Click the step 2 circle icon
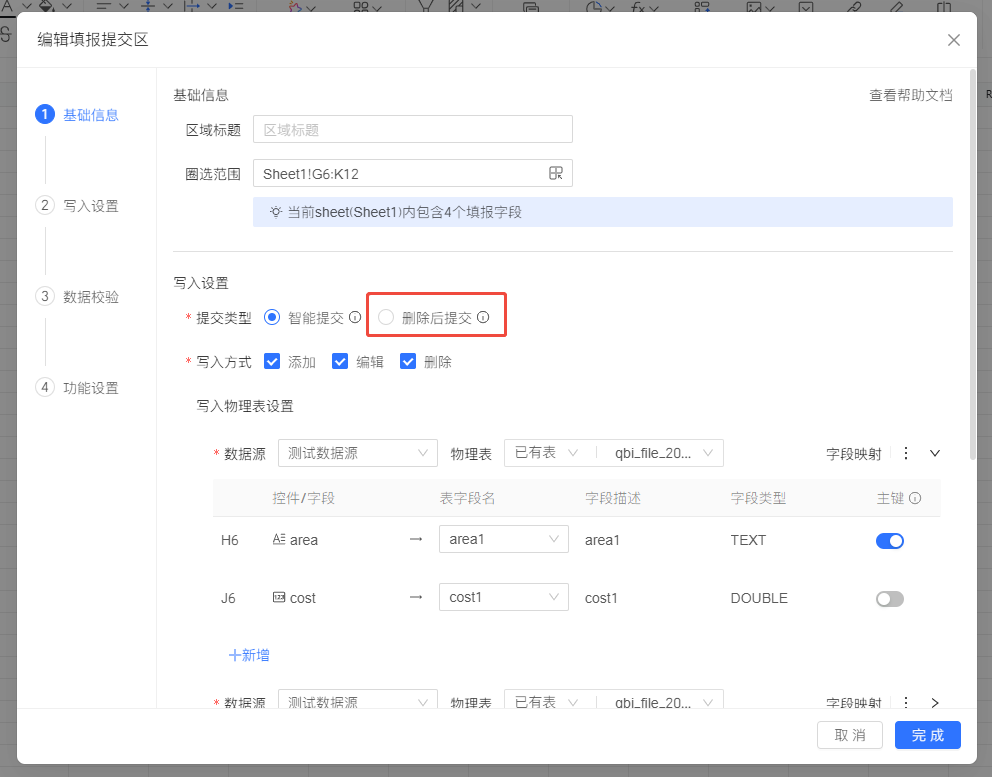Screen dimensions: 992x777 pyautogui.click(x=44, y=206)
